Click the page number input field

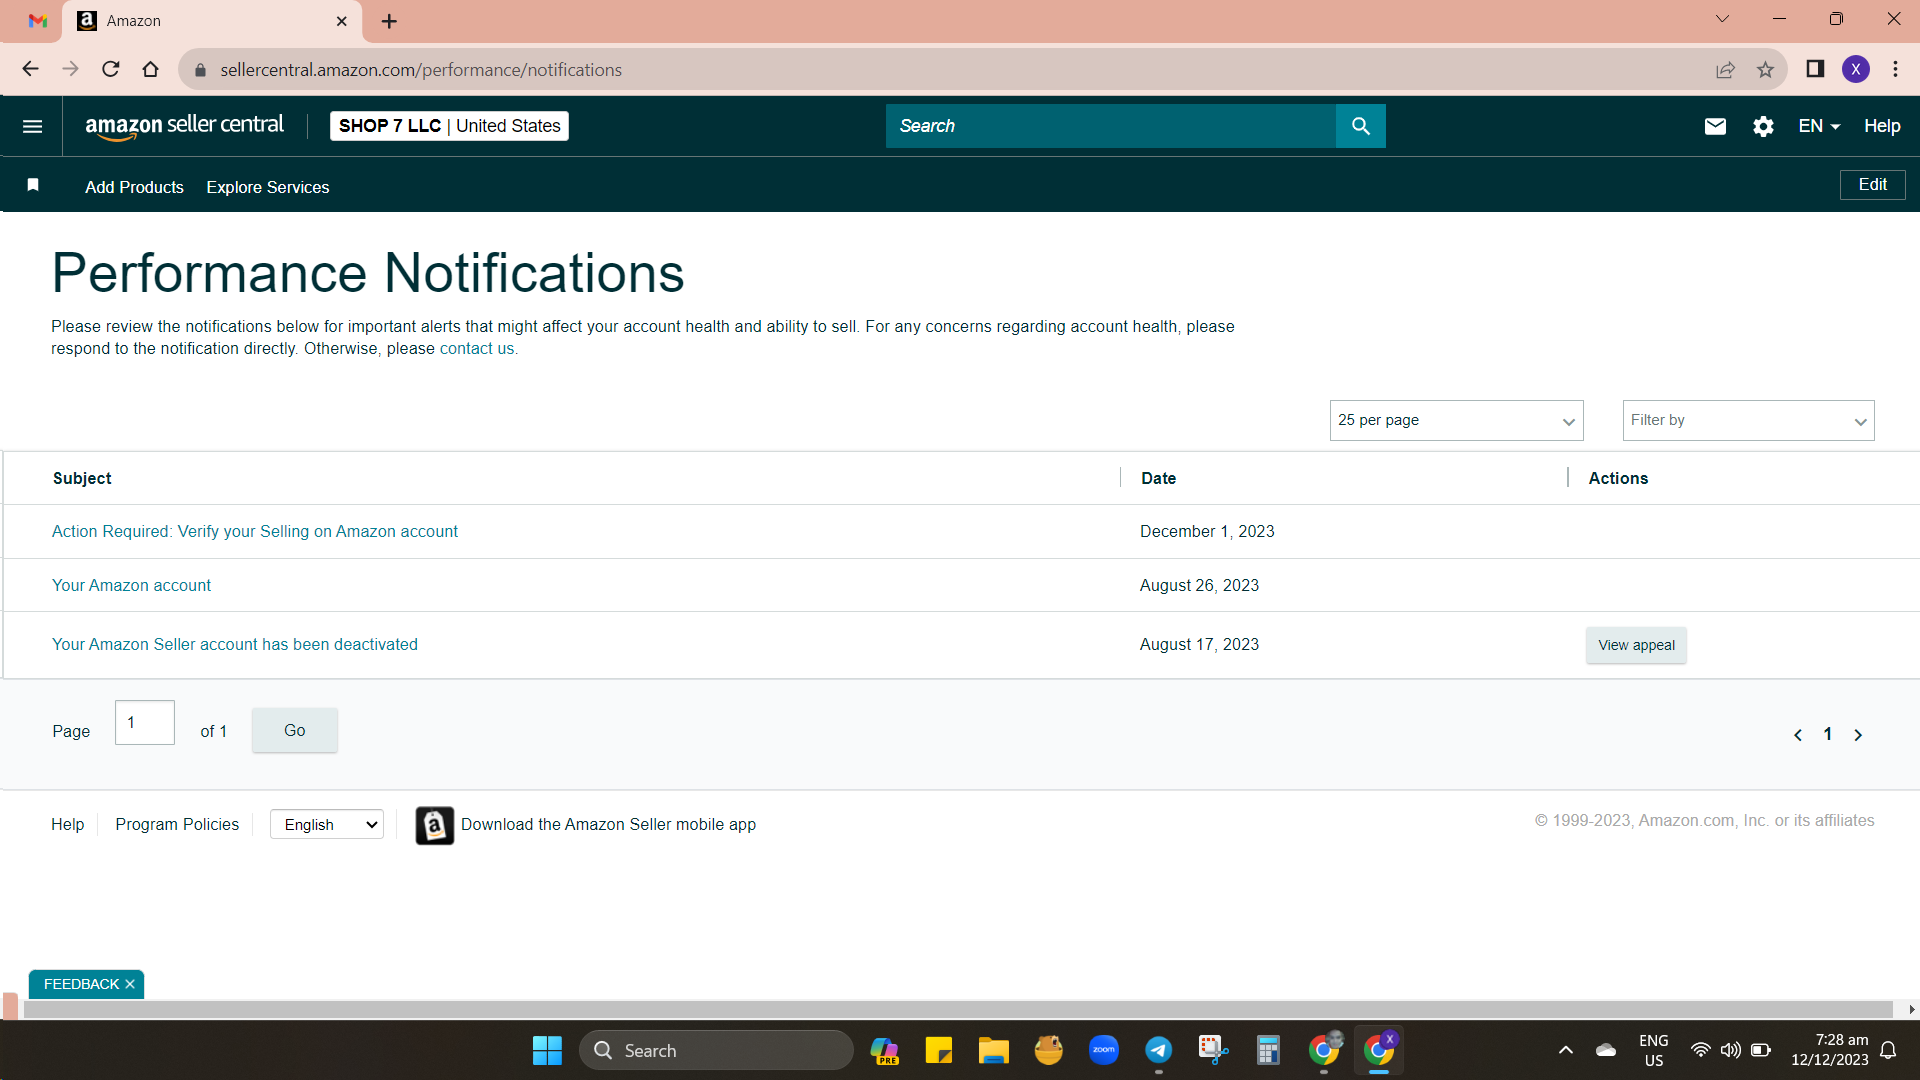[x=145, y=722]
